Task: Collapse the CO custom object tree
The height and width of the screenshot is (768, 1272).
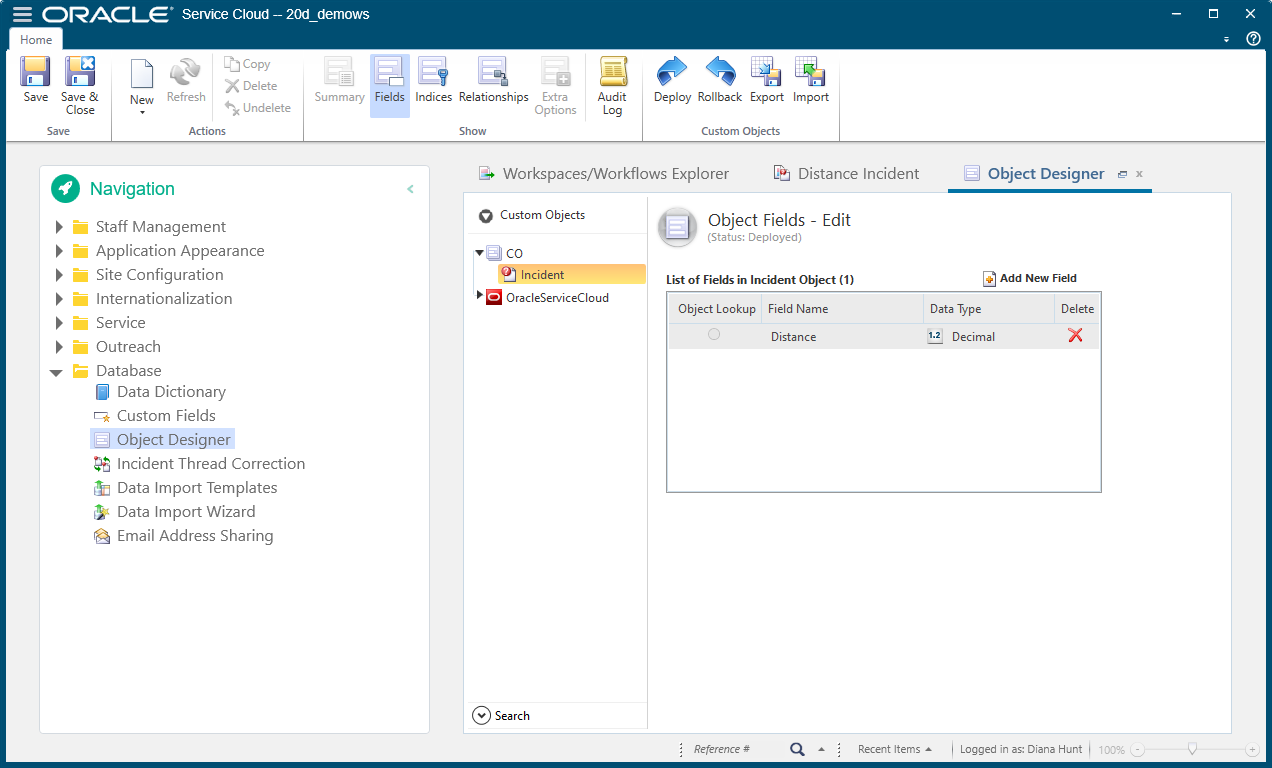Action: [479, 252]
